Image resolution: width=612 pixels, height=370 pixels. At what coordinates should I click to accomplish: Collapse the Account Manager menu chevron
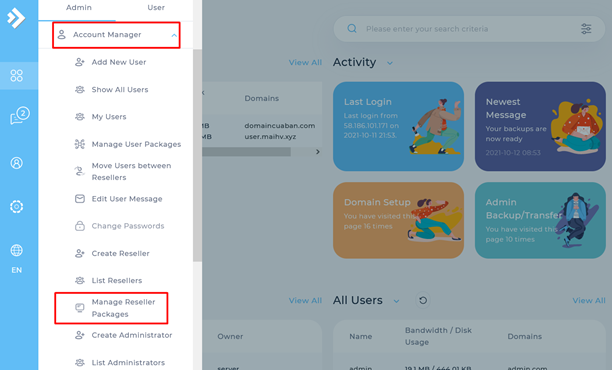[174, 35]
